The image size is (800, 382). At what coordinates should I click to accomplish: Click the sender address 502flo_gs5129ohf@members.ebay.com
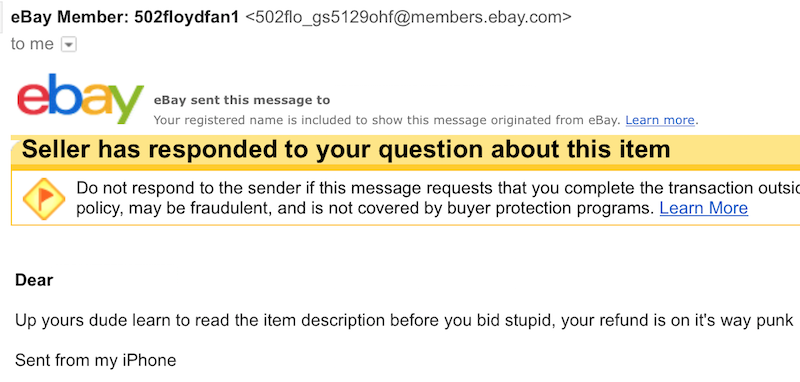click(408, 17)
